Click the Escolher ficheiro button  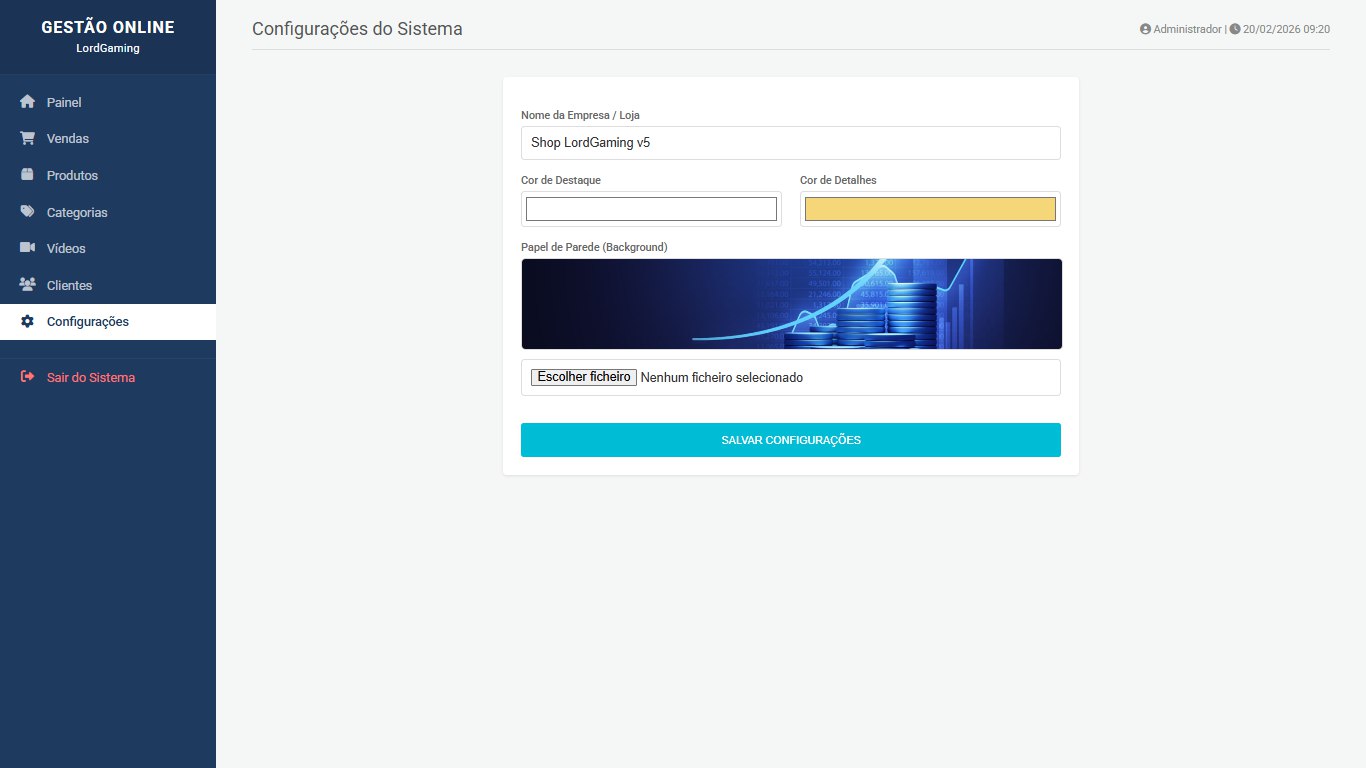[x=583, y=377]
